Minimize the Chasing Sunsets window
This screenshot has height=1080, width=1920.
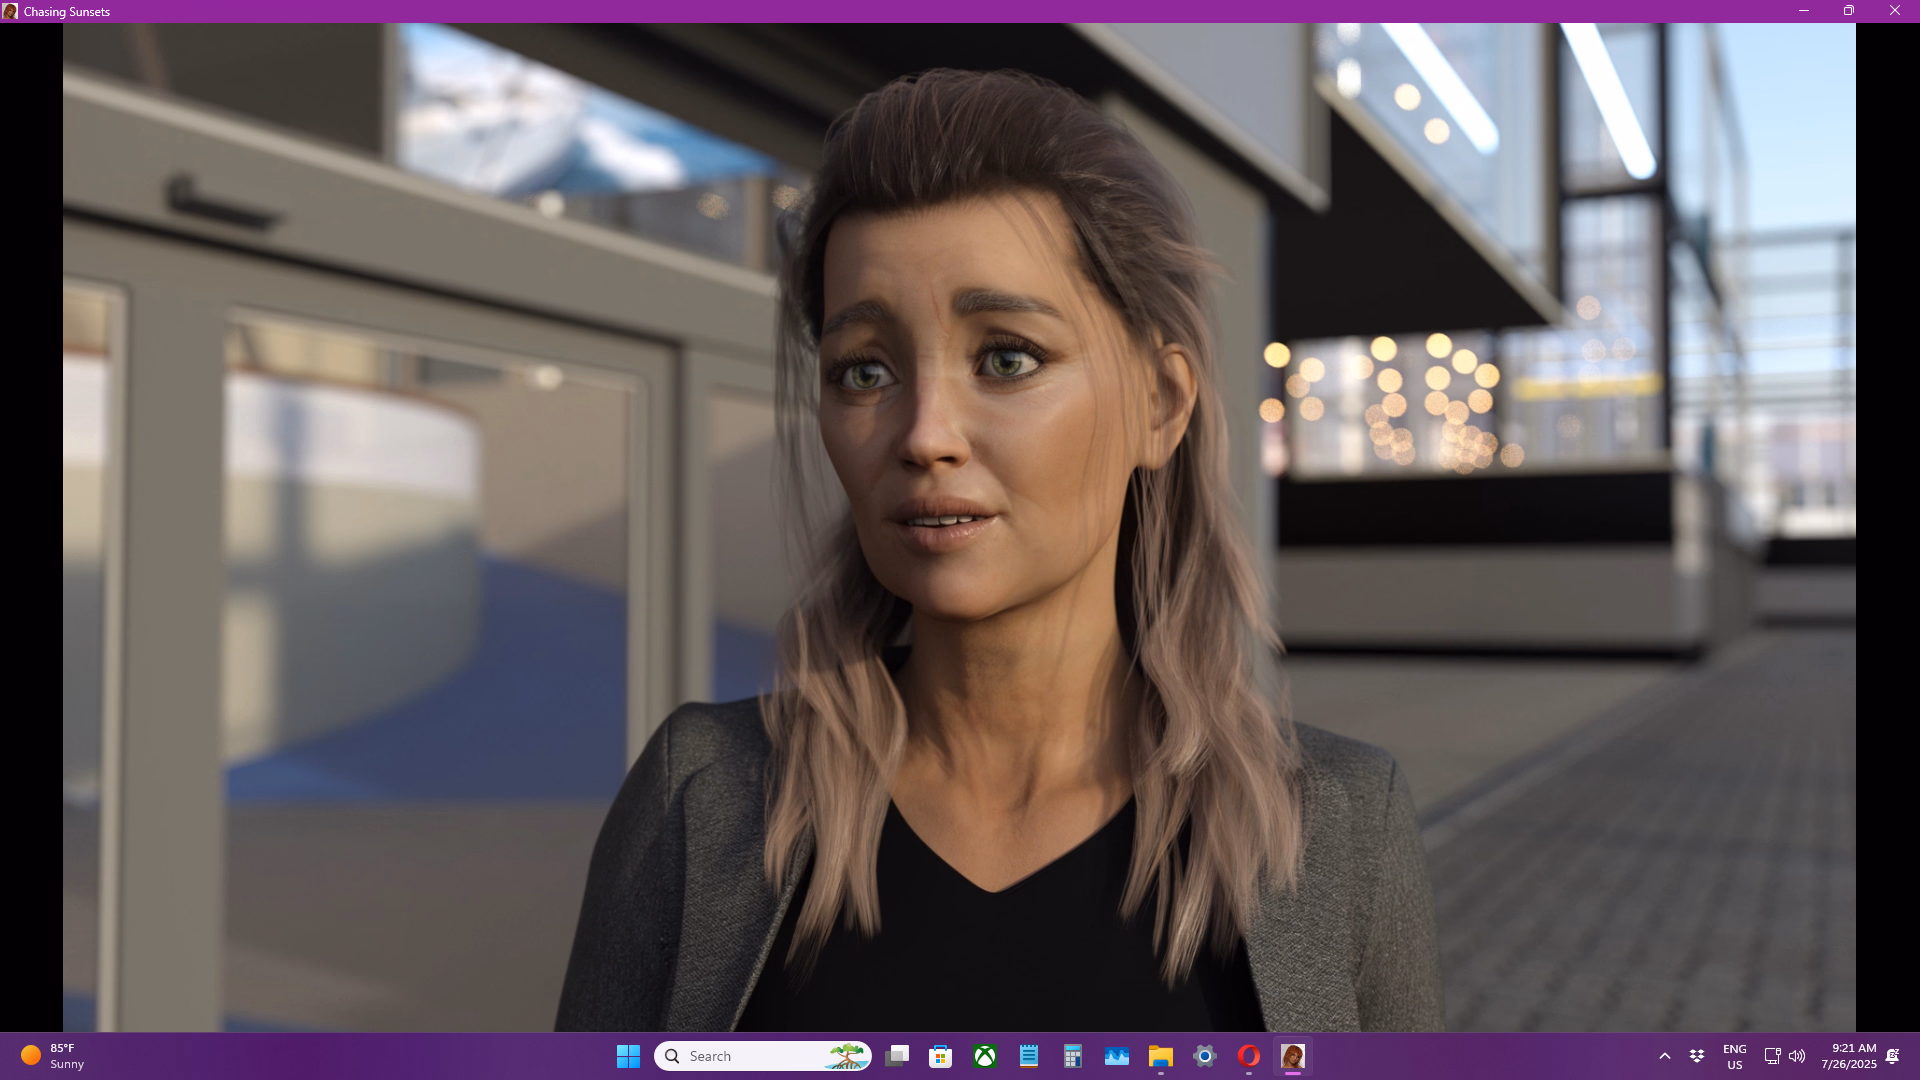pos(1804,11)
